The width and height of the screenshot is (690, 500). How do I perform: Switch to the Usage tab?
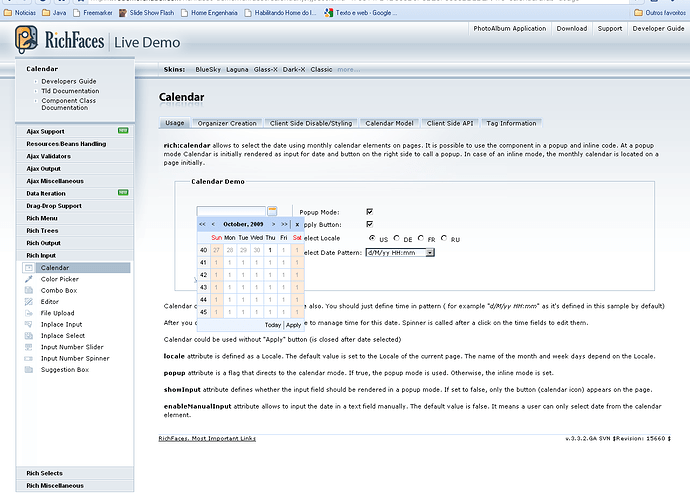(175, 123)
